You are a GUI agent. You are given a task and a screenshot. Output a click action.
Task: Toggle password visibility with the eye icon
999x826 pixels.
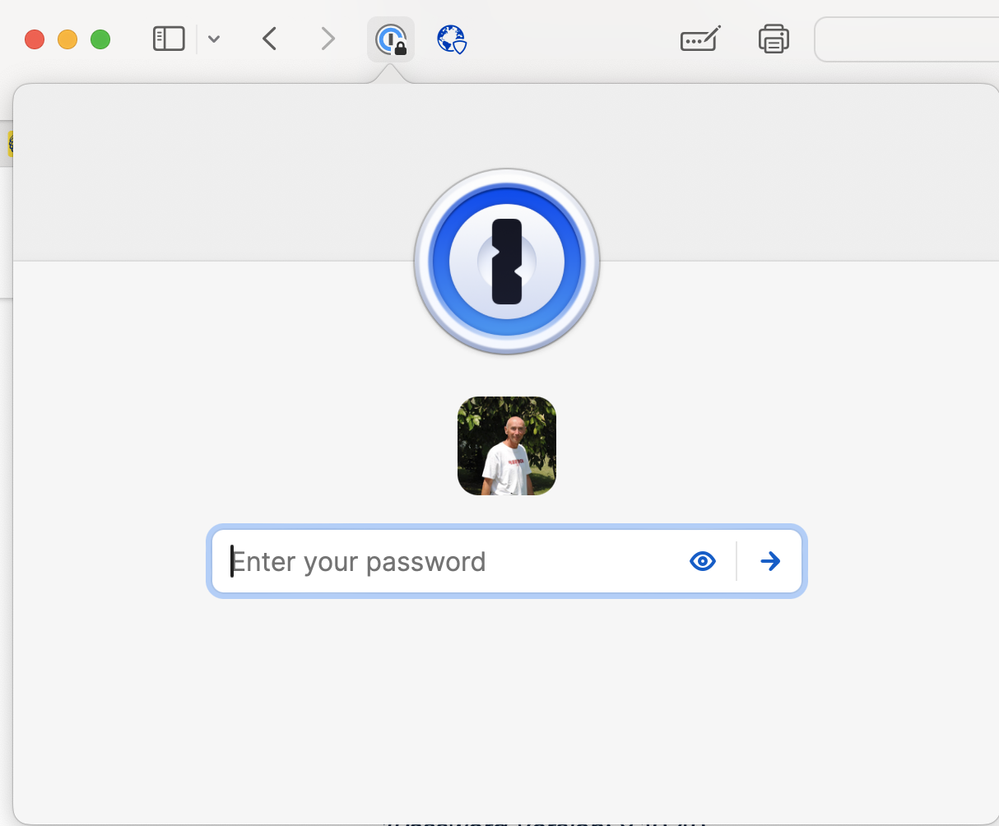point(703,562)
